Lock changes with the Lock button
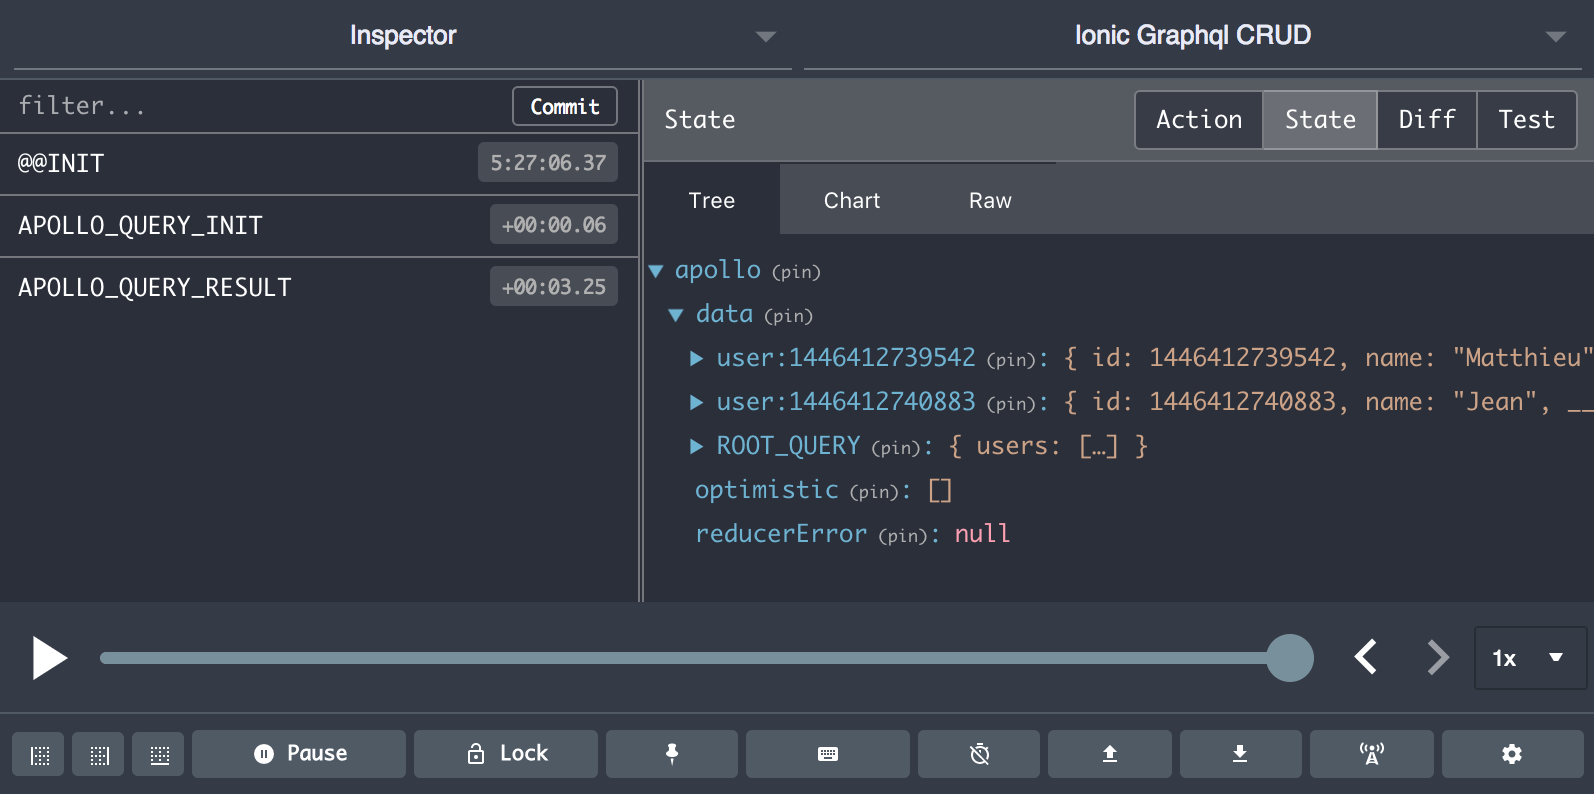The height and width of the screenshot is (794, 1594). [x=506, y=754]
